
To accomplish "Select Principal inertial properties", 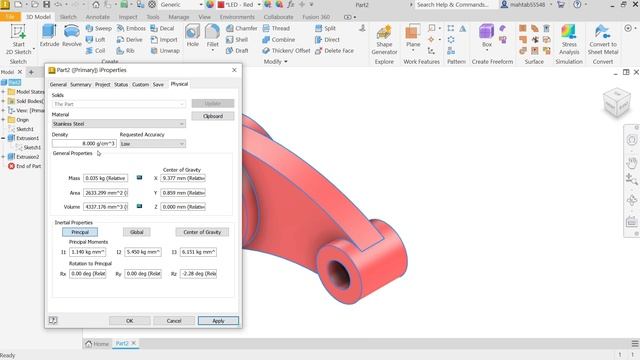I will (x=80, y=232).
